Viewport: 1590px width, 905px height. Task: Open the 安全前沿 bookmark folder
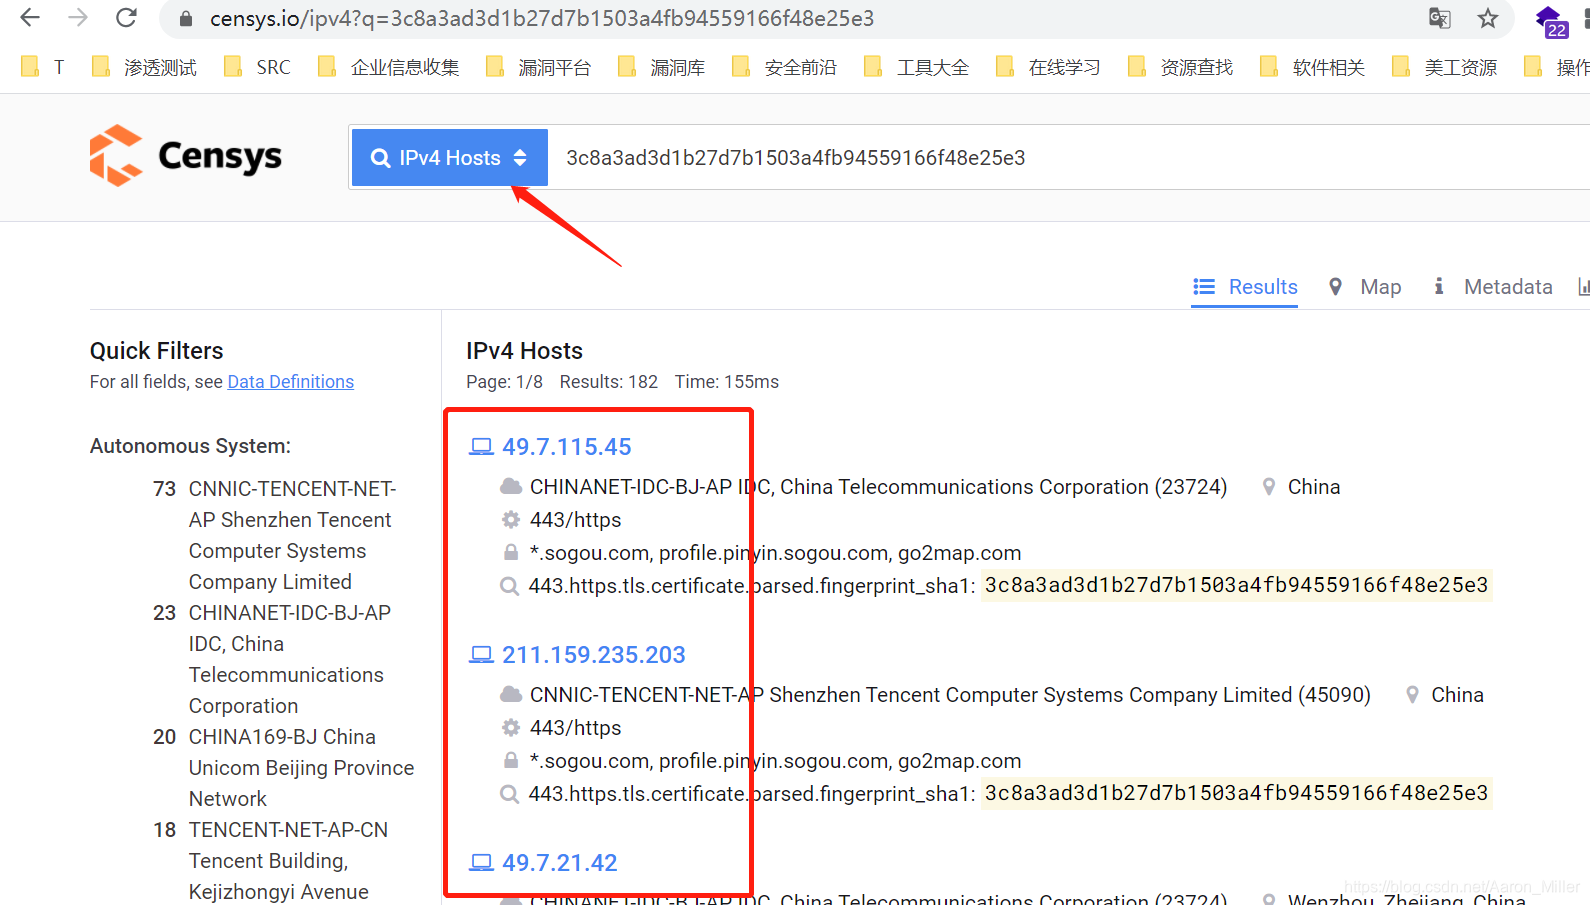tap(784, 67)
